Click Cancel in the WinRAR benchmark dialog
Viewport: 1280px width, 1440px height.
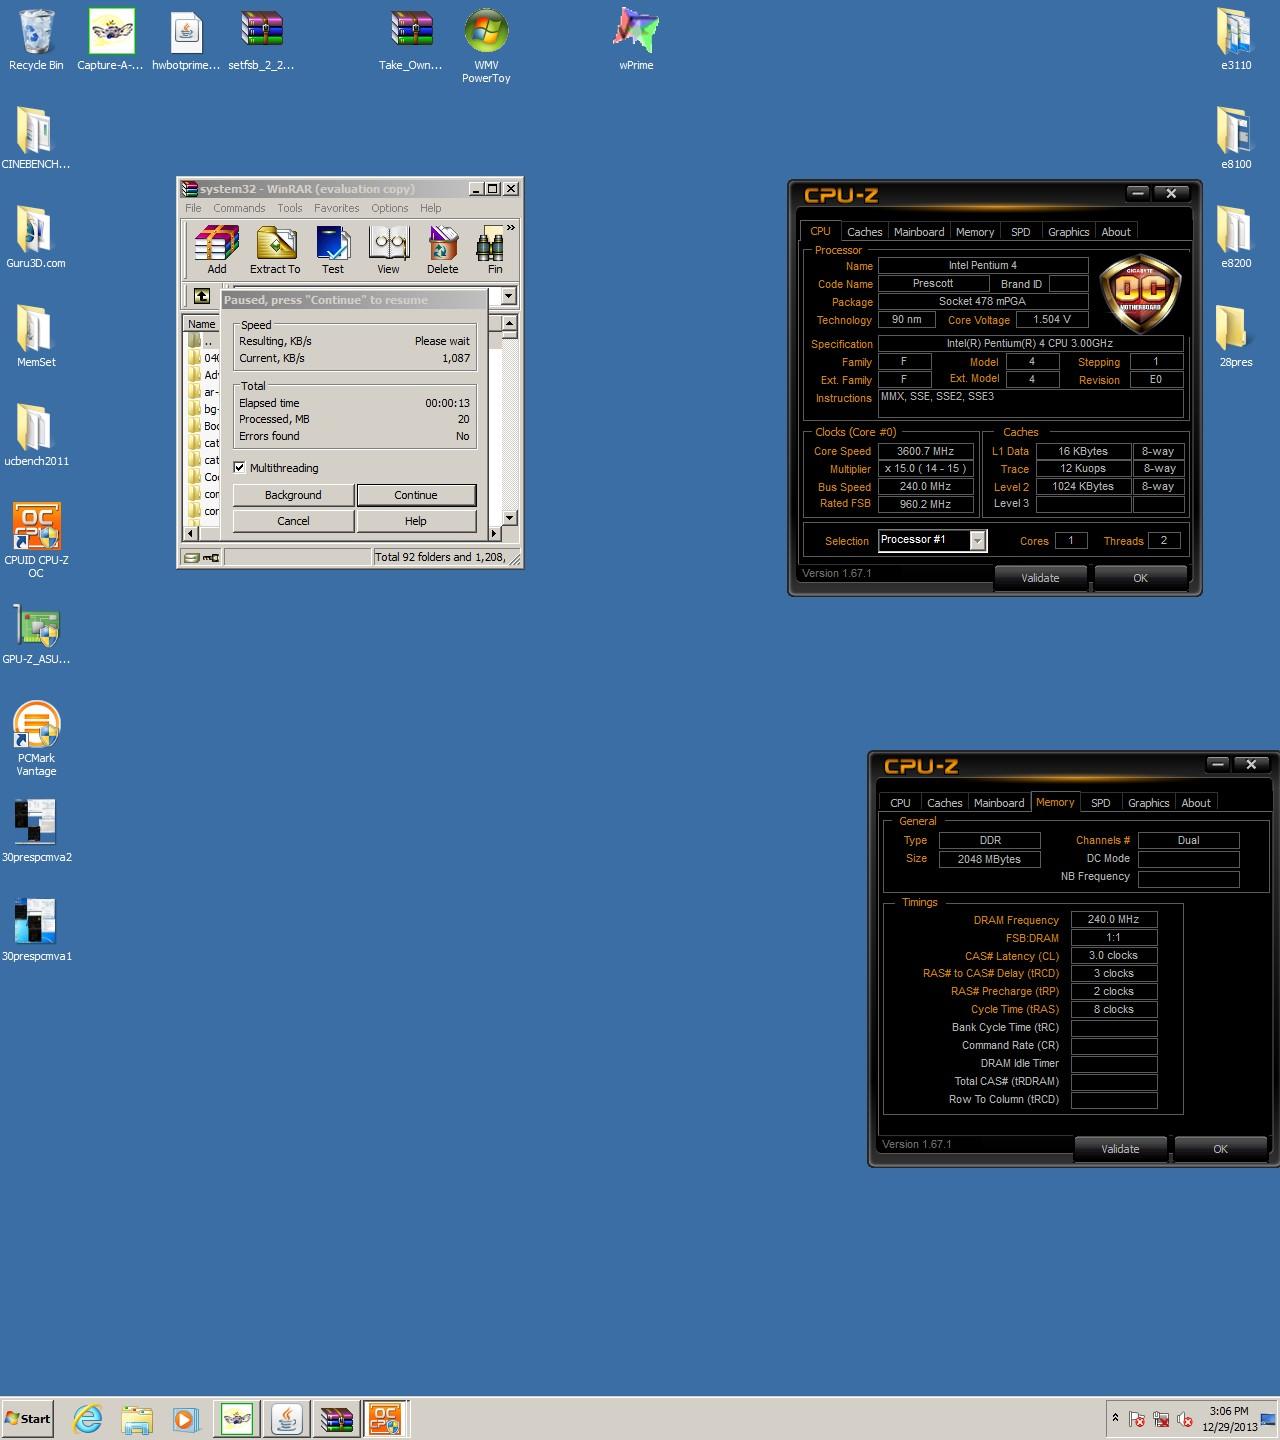click(x=293, y=521)
